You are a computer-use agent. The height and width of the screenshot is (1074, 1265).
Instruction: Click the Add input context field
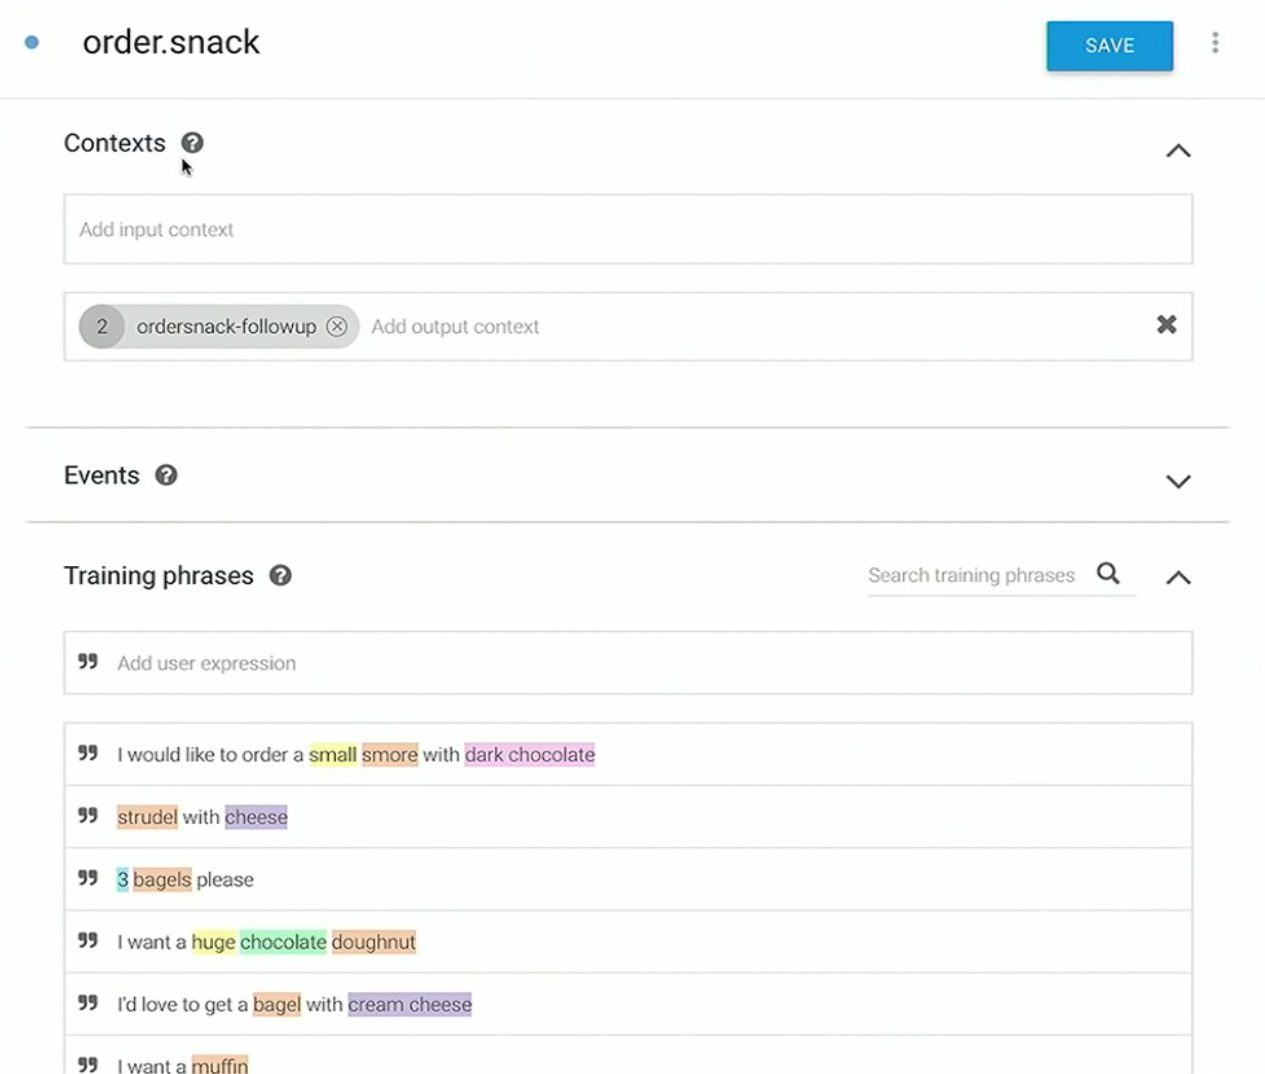coord(628,229)
